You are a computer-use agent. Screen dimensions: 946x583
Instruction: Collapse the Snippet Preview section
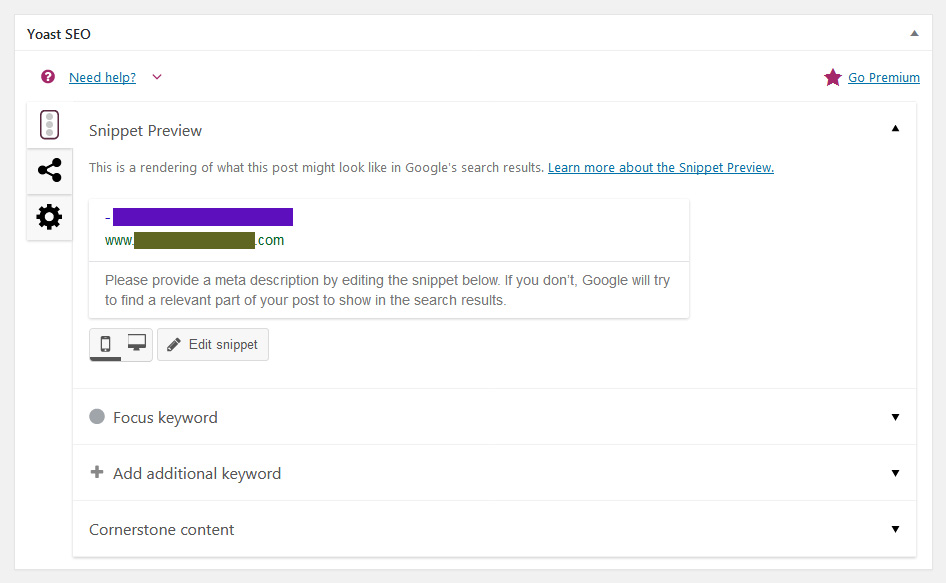point(895,128)
